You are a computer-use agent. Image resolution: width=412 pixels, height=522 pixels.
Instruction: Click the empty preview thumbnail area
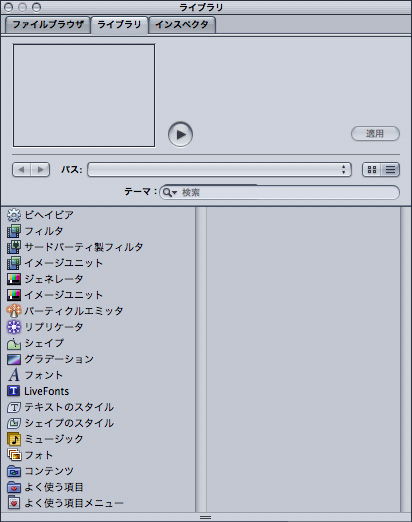[x=84, y=95]
